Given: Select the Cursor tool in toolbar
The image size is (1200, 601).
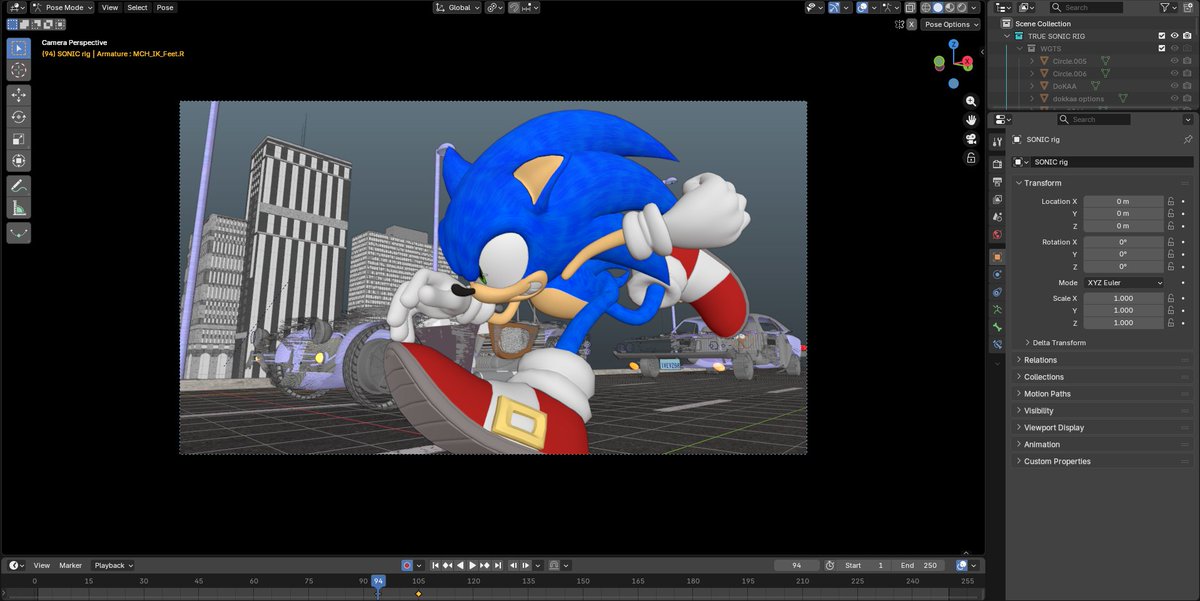Looking at the screenshot, I should coord(18,70).
